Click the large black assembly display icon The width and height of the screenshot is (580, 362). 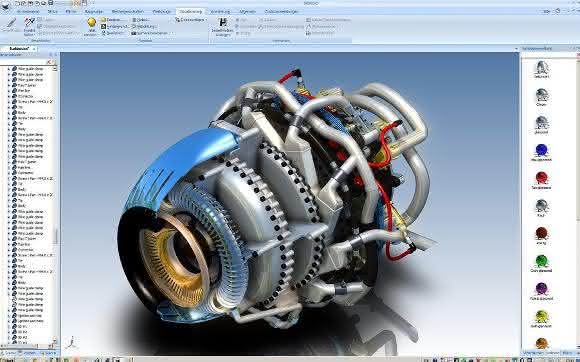(223, 22)
